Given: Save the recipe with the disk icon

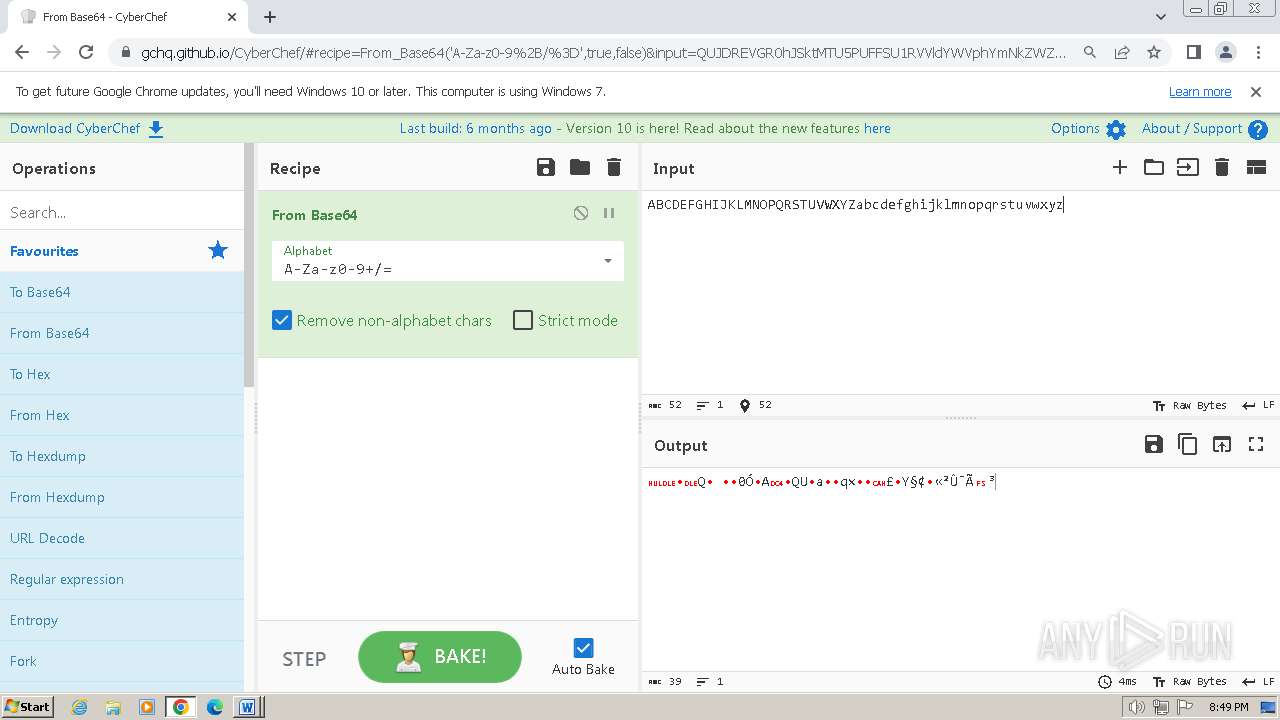Looking at the screenshot, I should pyautogui.click(x=546, y=168).
